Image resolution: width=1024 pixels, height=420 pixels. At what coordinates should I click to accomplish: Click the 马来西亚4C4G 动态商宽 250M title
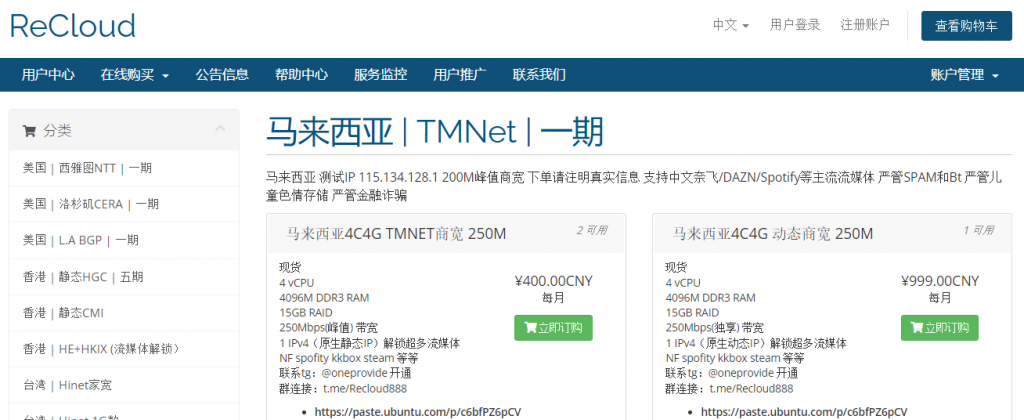pyautogui.click(x=773, y=234)
